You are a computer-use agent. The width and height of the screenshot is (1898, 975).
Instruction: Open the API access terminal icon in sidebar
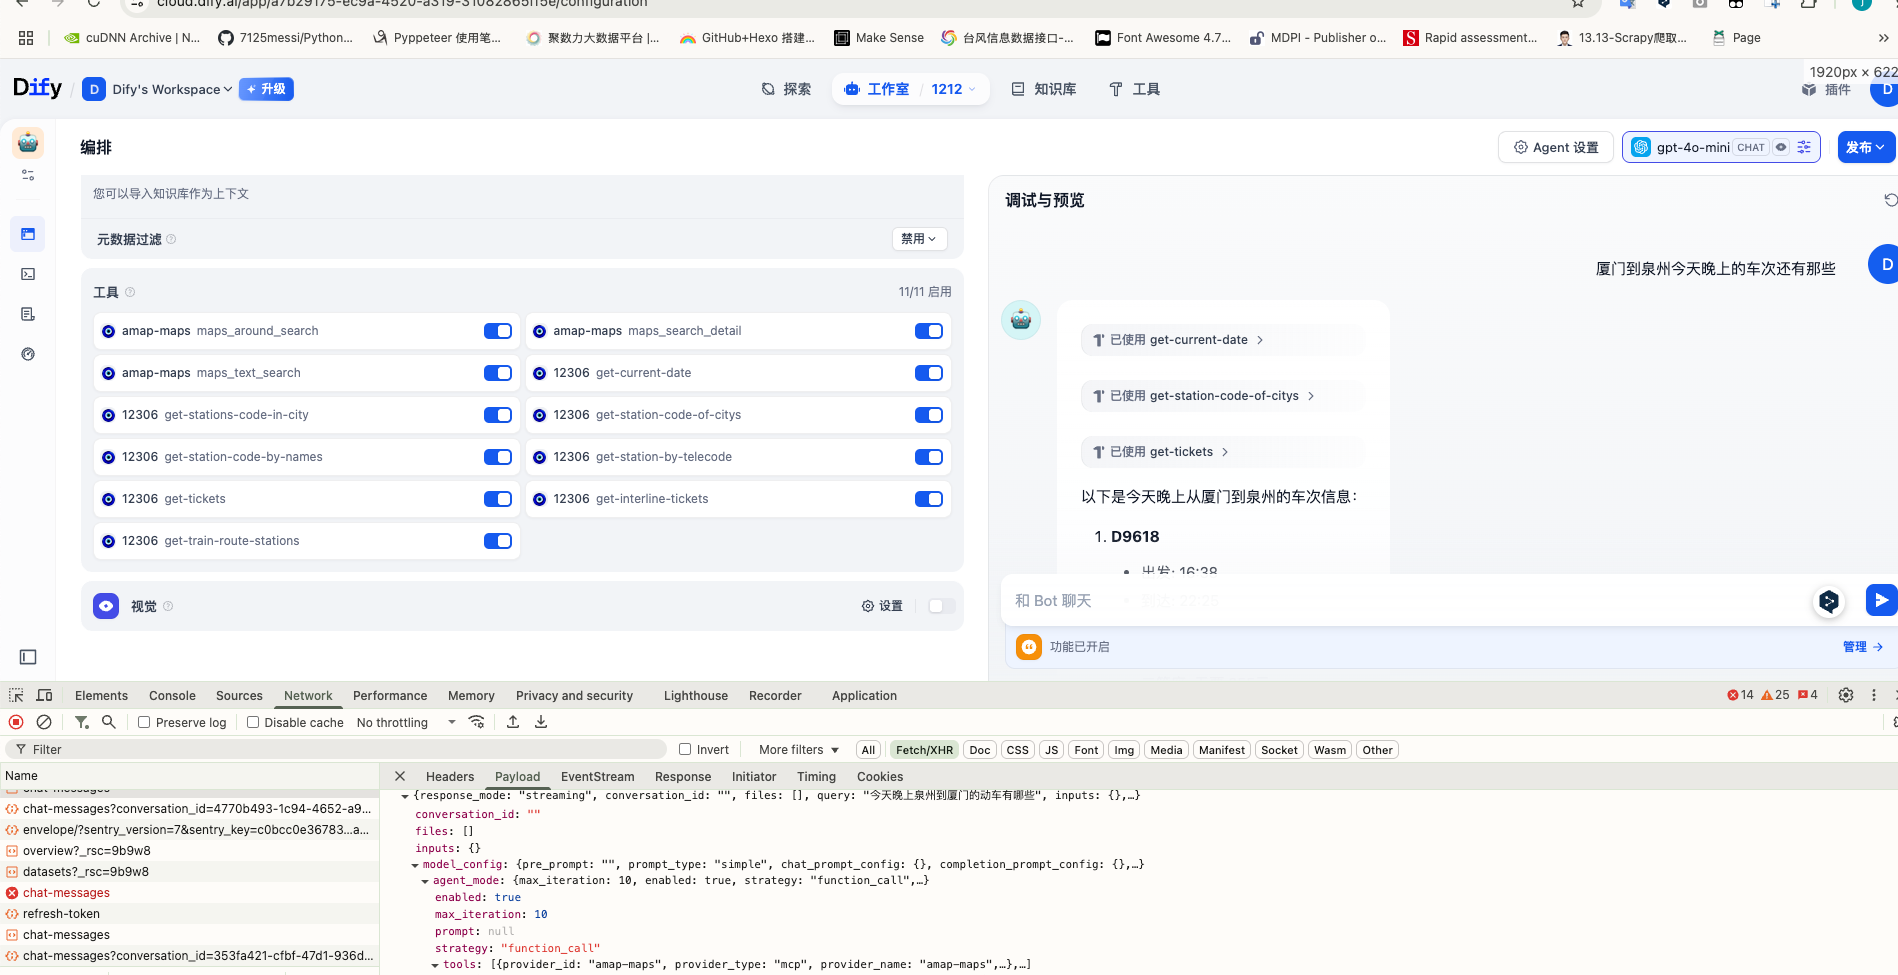[x=28, y=274]
